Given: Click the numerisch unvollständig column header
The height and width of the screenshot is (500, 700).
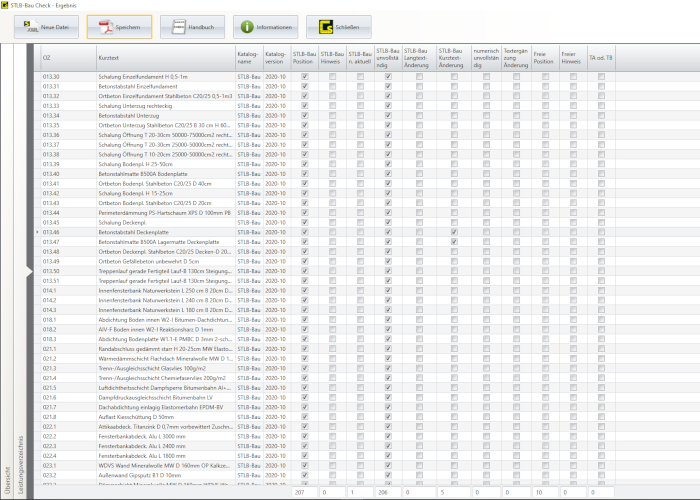Looking at the screenshot, I should point(487,58).
